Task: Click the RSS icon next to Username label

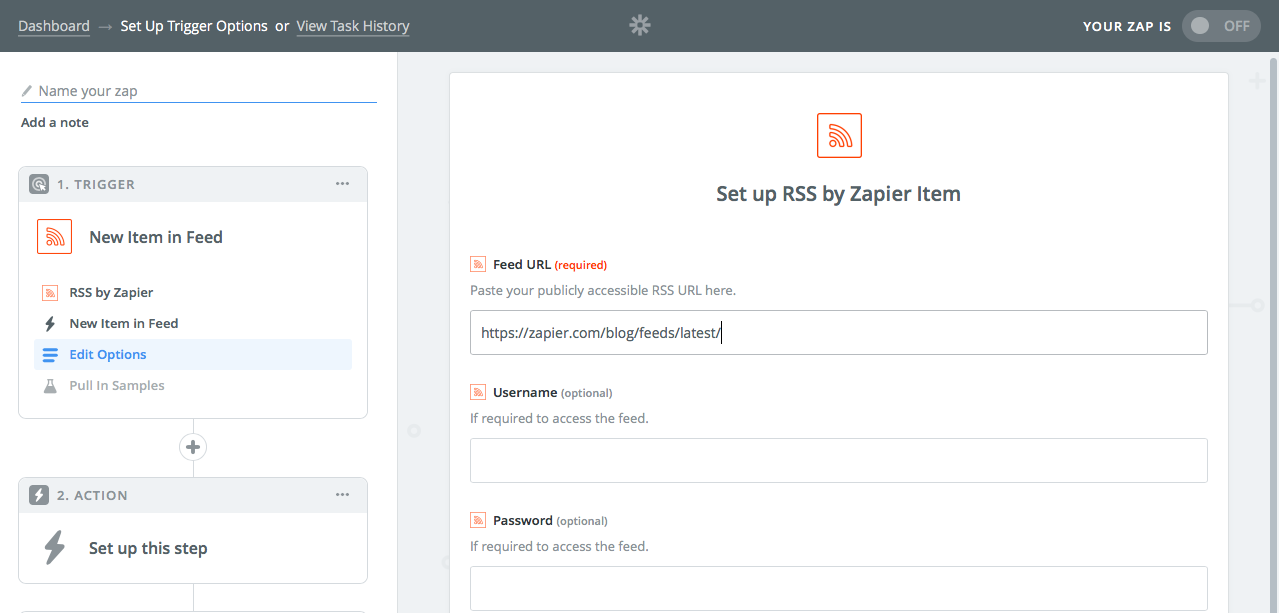Action: 478,392
